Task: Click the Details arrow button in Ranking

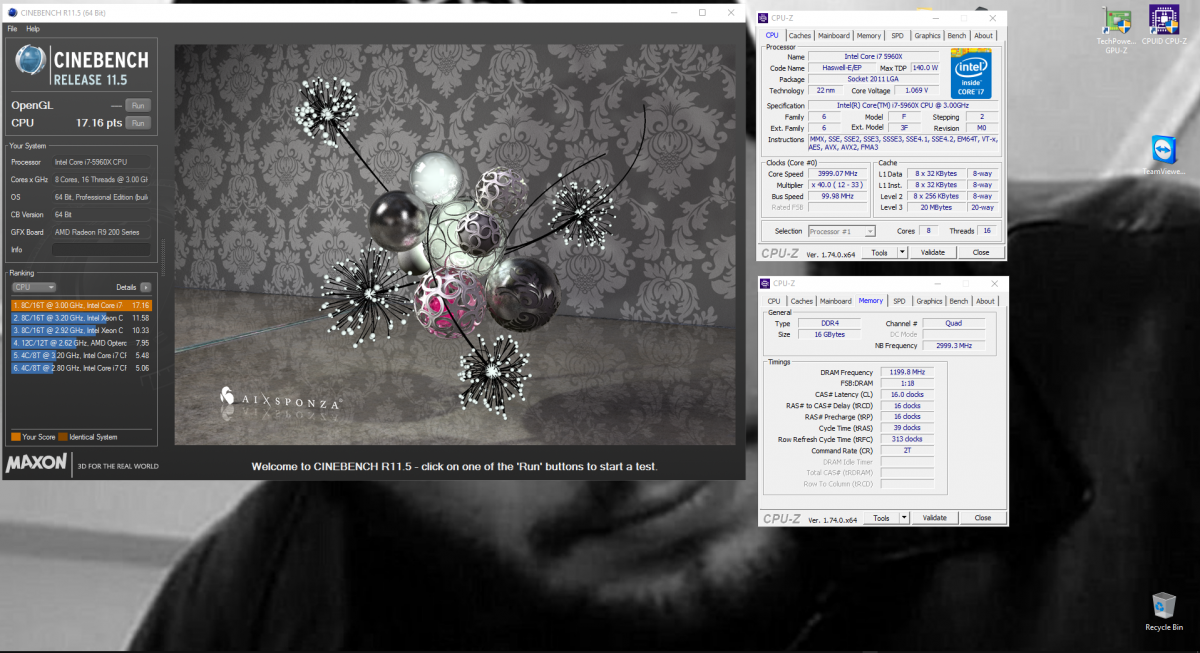Action: [146, 287]
